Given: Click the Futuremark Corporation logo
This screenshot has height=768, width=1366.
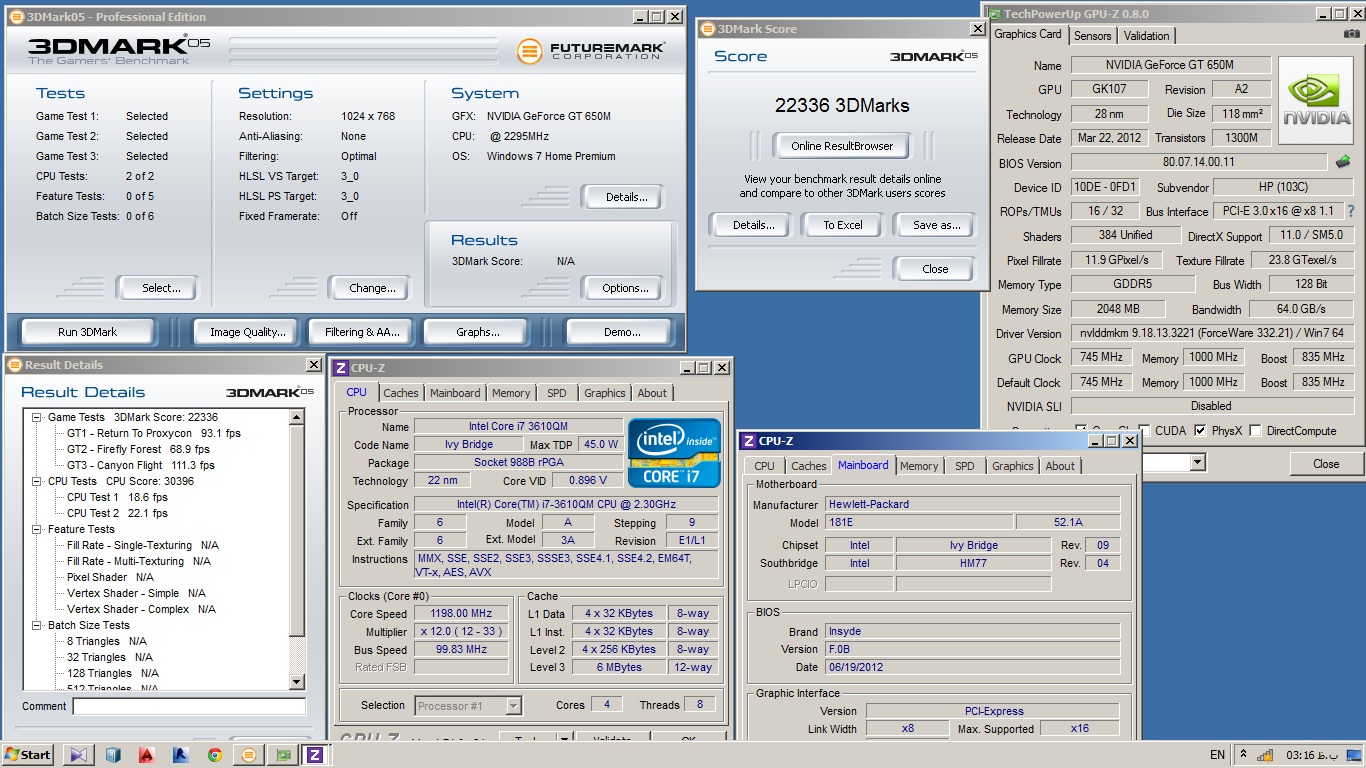Looking at the screenshot, I should (589, 50).
